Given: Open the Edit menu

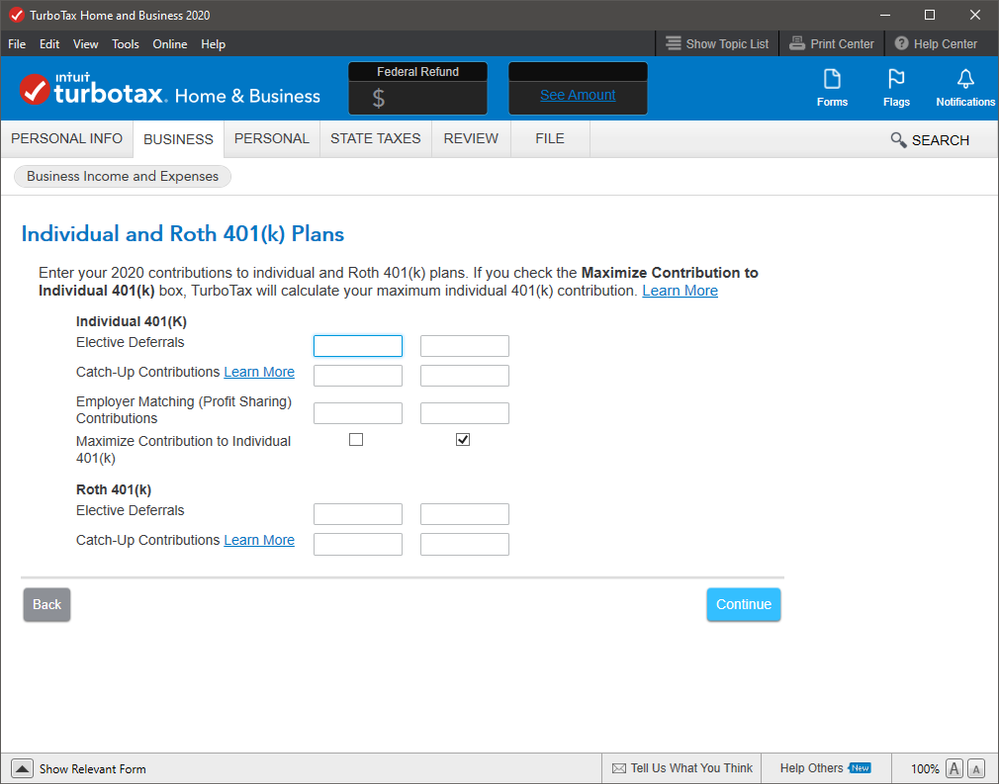Looking at the screenshot, I should (49, 44).
